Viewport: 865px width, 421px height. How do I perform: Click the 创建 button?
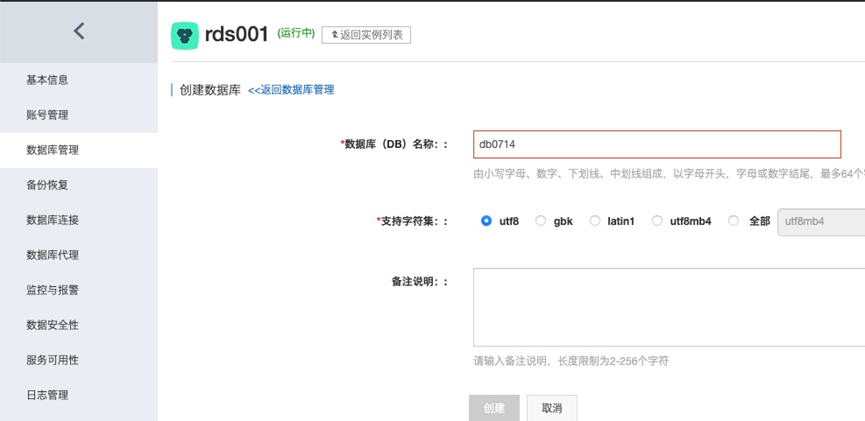494,408
